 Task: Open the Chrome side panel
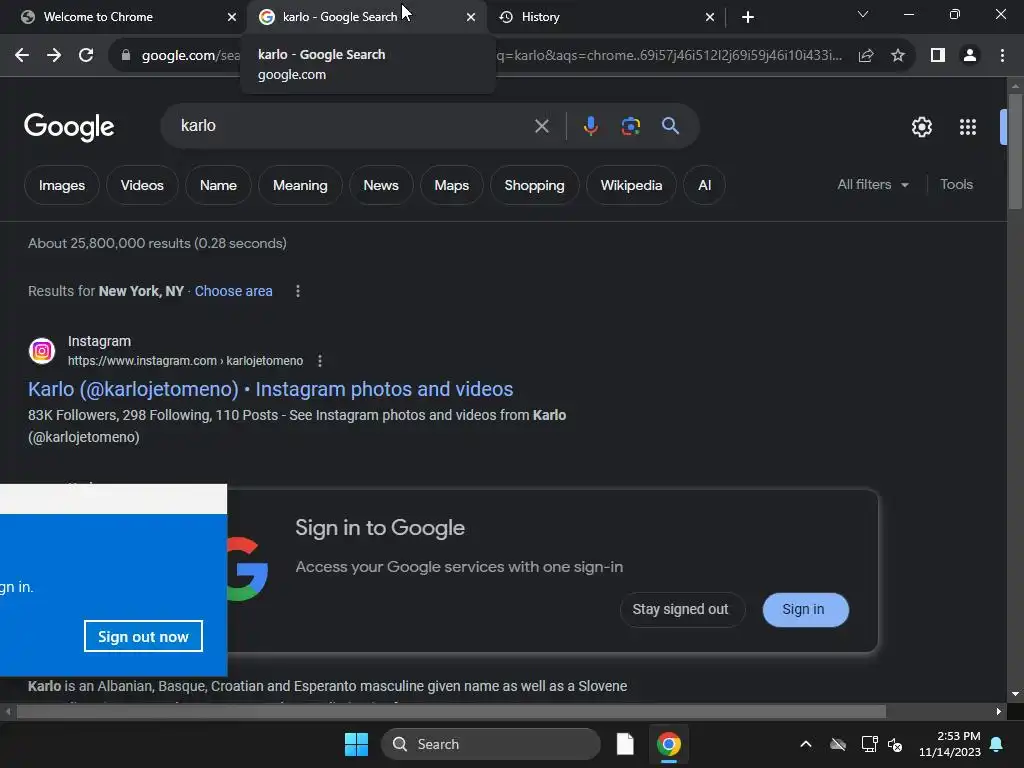point(938,56)
